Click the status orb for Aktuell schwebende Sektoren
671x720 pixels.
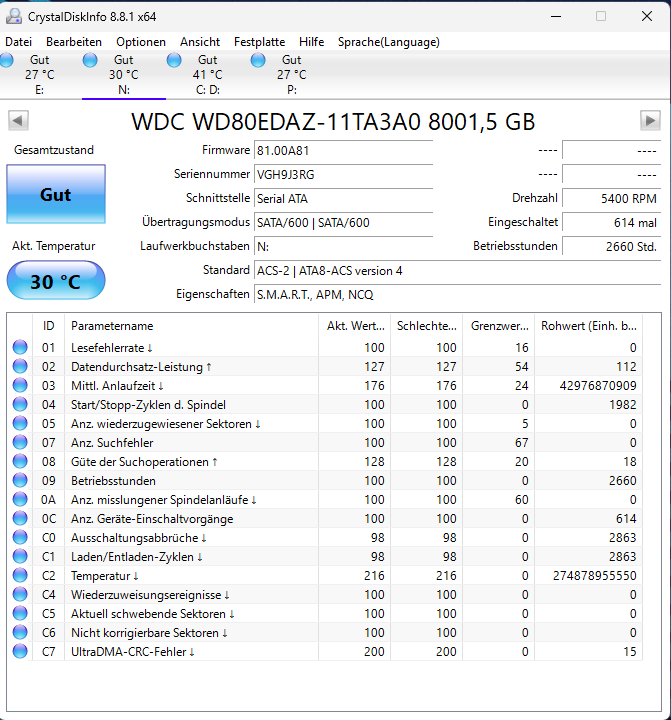[20, 613]
